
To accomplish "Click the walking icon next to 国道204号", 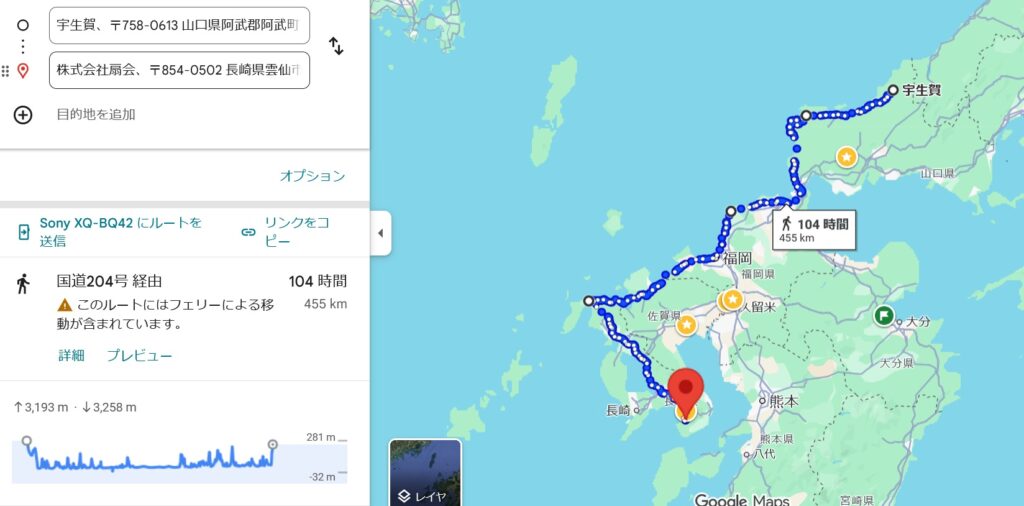I will tap(24, 283).
